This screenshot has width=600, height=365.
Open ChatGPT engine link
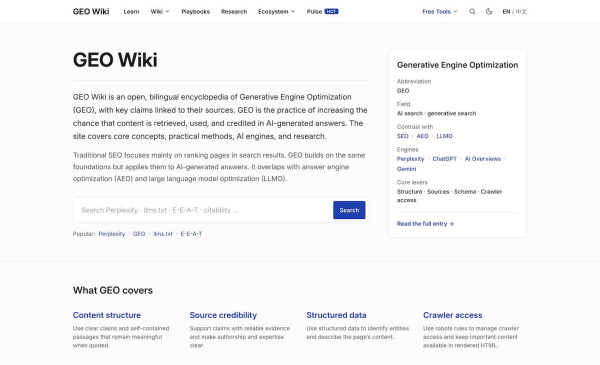445,159
